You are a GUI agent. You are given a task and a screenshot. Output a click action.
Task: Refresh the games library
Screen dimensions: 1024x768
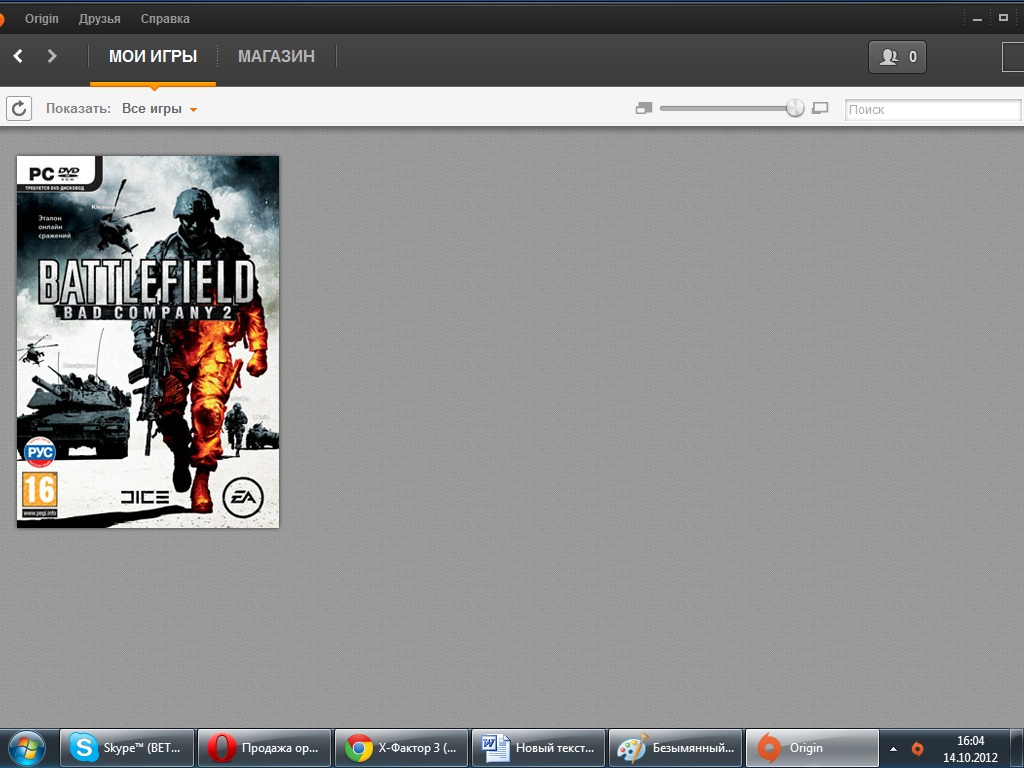click(x=19, y=108)
